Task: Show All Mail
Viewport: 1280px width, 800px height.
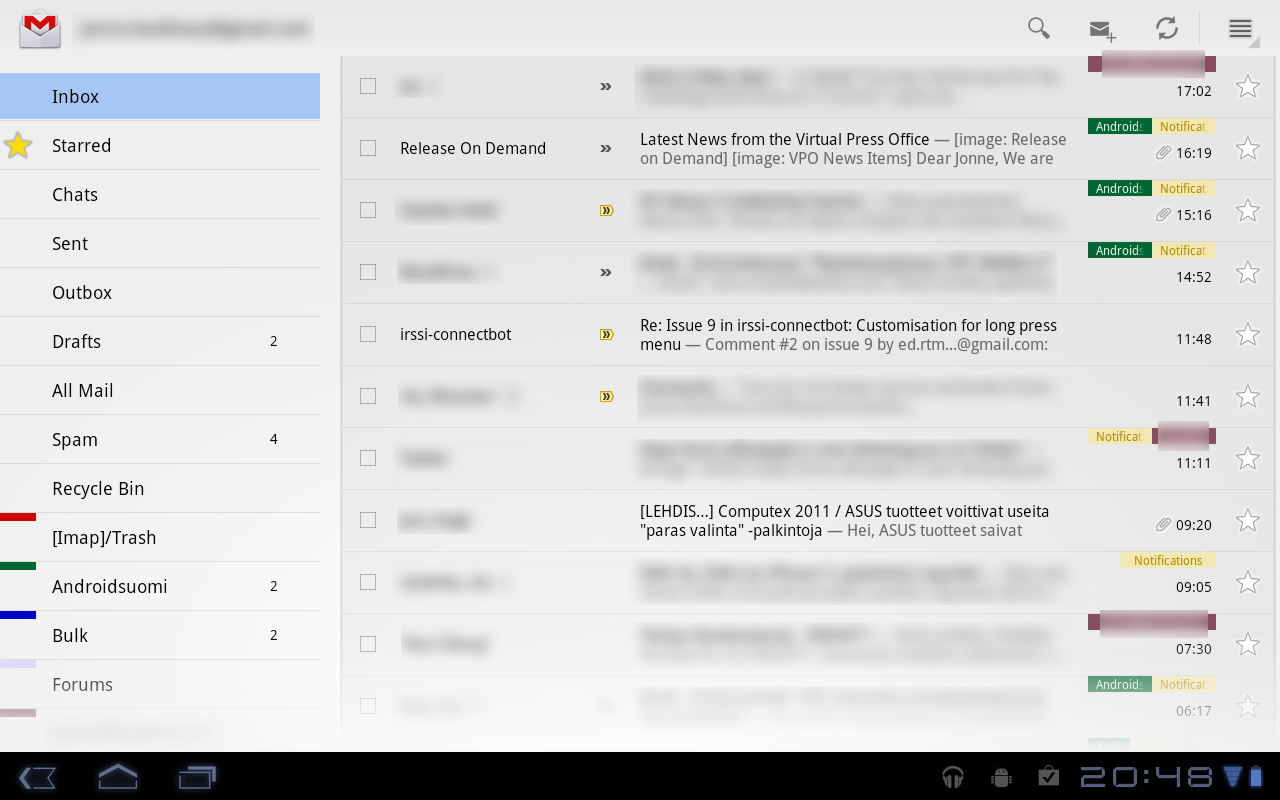Action: pos(160,391)
